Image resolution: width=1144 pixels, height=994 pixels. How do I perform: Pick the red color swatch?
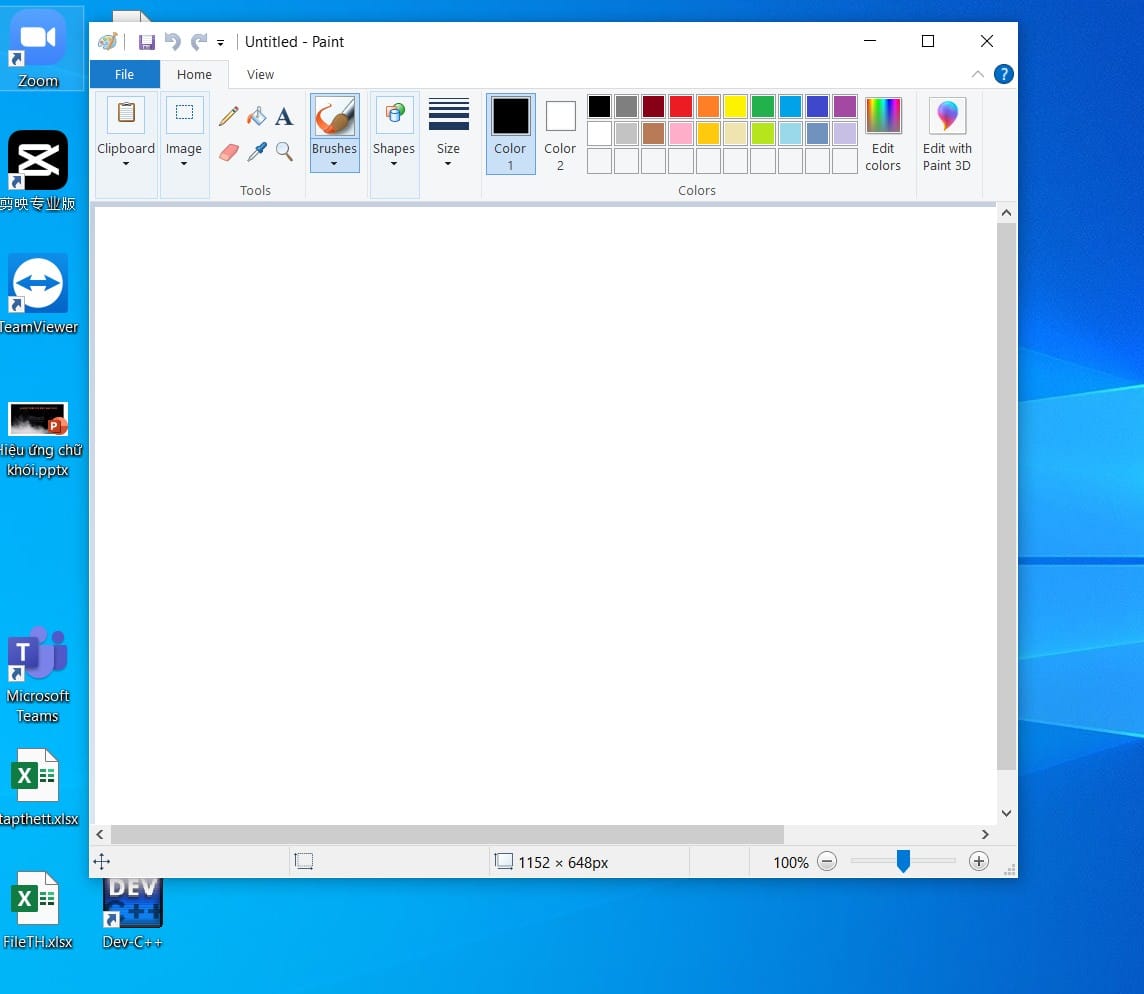681,107
